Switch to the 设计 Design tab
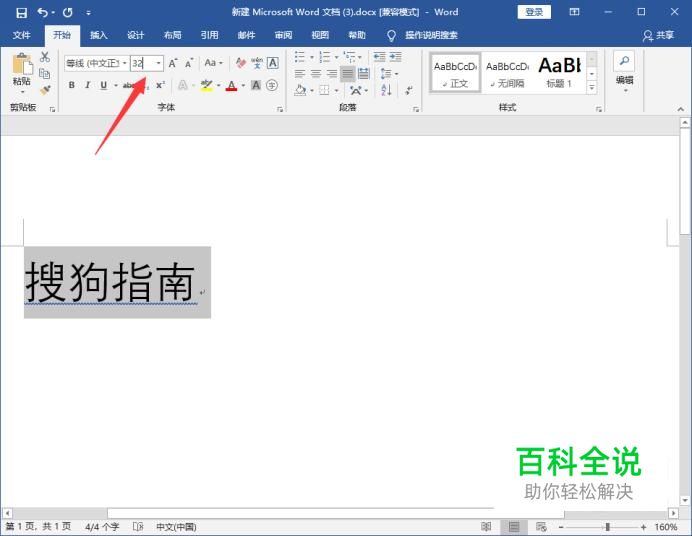This screenshot has width=692, height=536. tap(135, 35)
